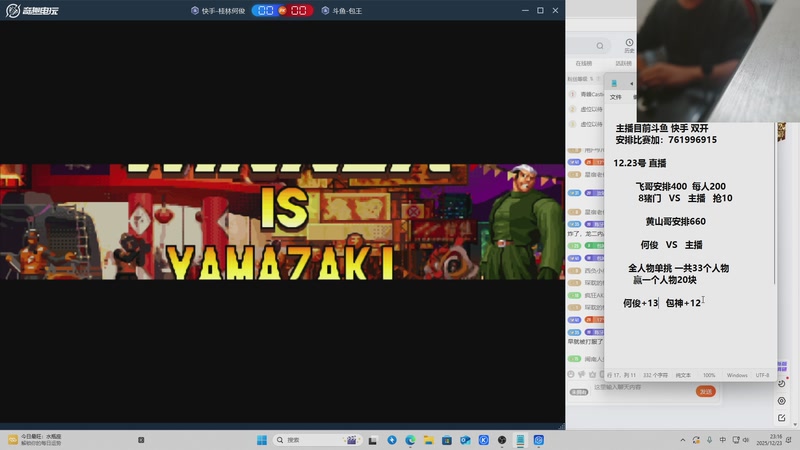This screenshot has width=800, height=450.
Task: Click the text 12.23号 直播
Action: (640, 163)
